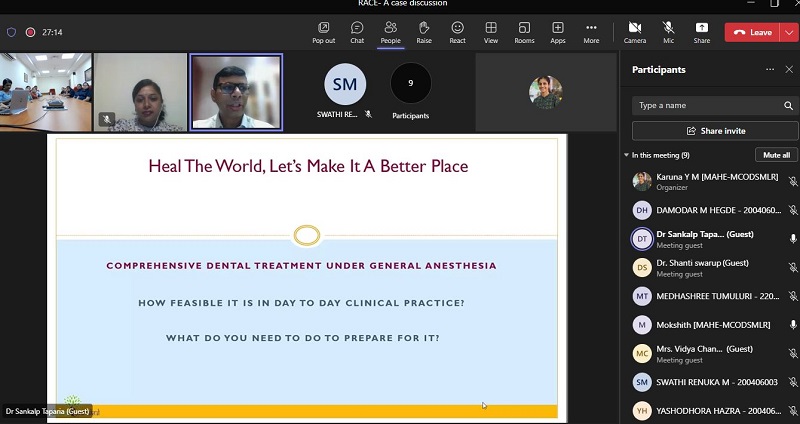Screen dimensions: 800x424
Task: Toggle the Camera on or off
Action: pos(634,31)
